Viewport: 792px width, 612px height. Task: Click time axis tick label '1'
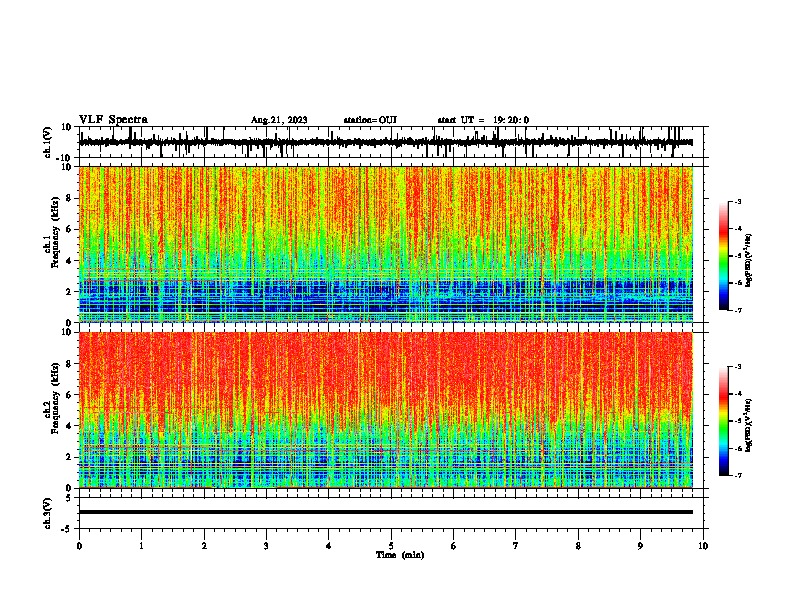click(141, 546)
